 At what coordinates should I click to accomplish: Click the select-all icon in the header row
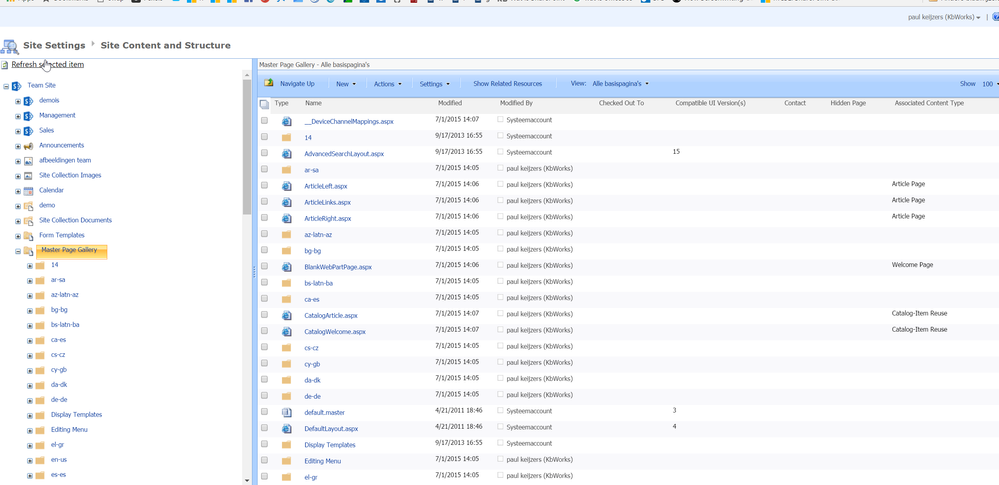[x=264, y=105]
